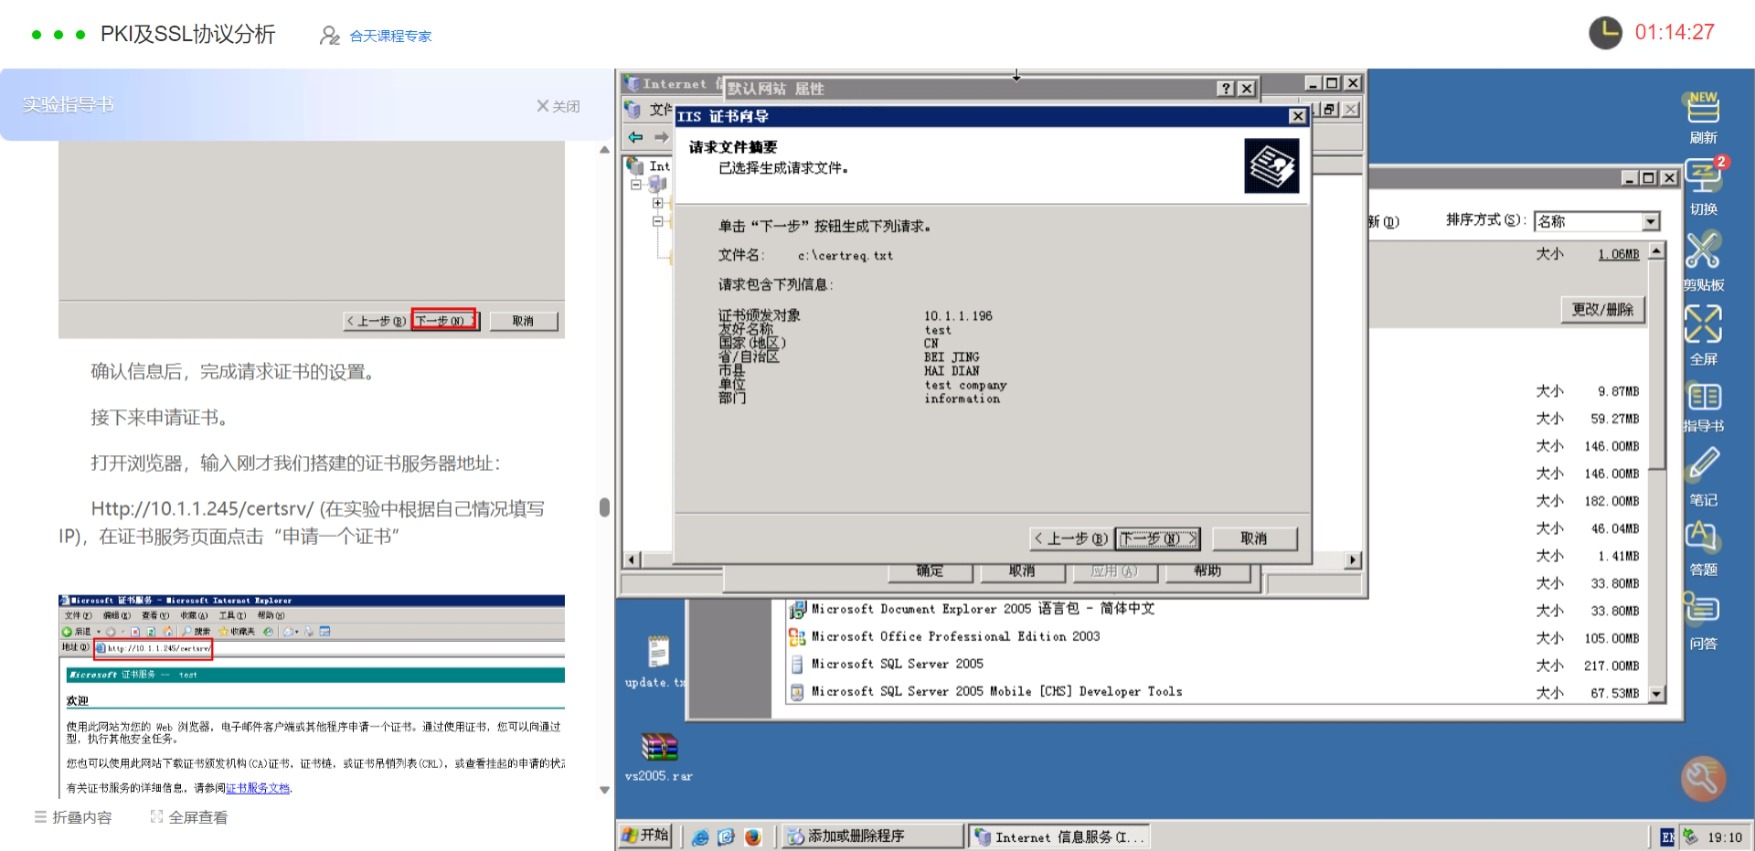Viewport: 1755px width, 851px height.
Task: Select Microsoft Document Explorer 2005 语言包 entry
Action: click(x=971, y=609)
